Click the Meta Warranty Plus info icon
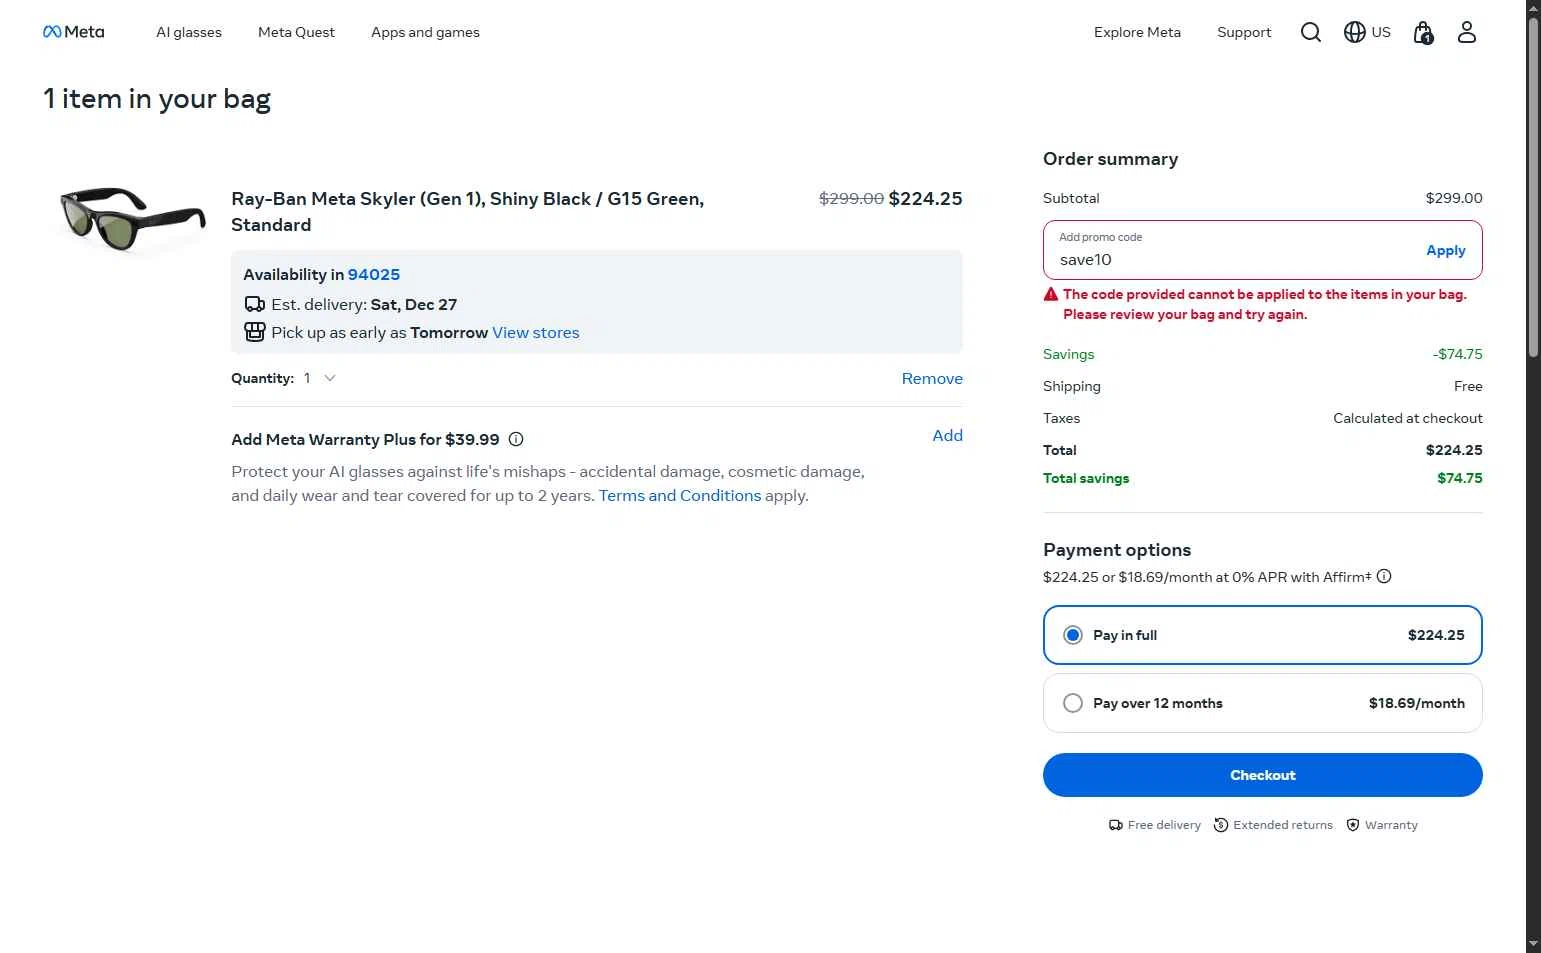The height and width of the screenshot is (953, 1541). (516, 439)
